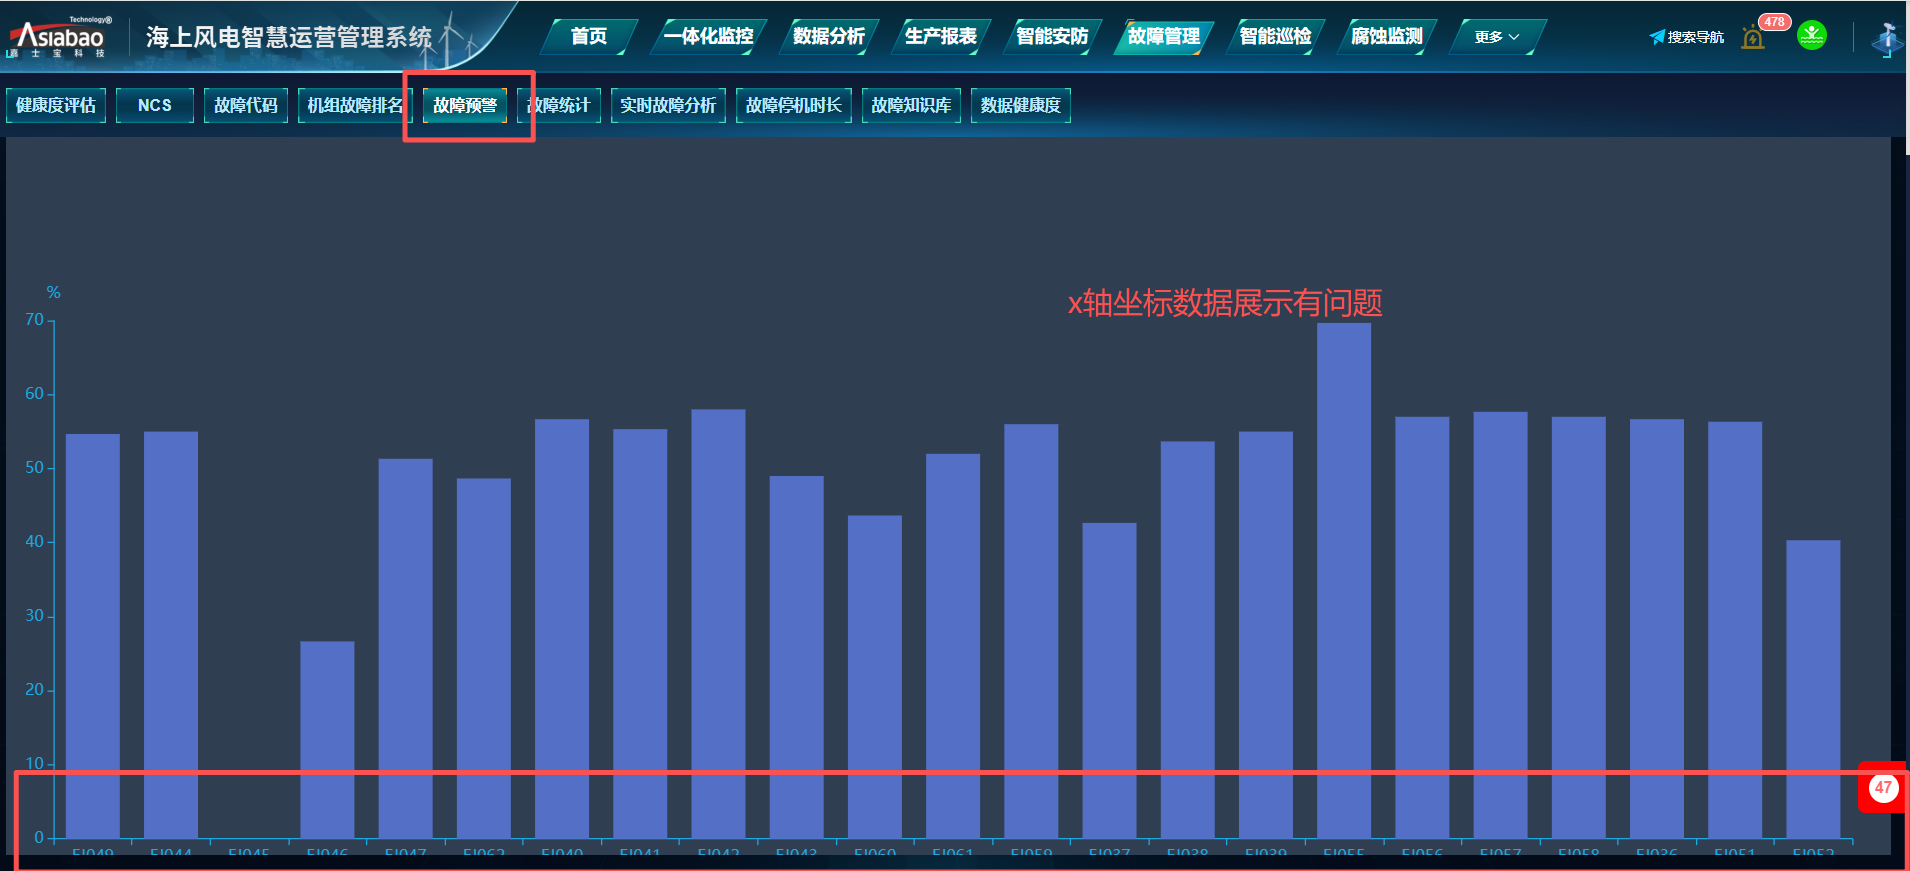Open the NCS sub-tab
This screenshot has height=871, width=1910.
coord(154,105)
